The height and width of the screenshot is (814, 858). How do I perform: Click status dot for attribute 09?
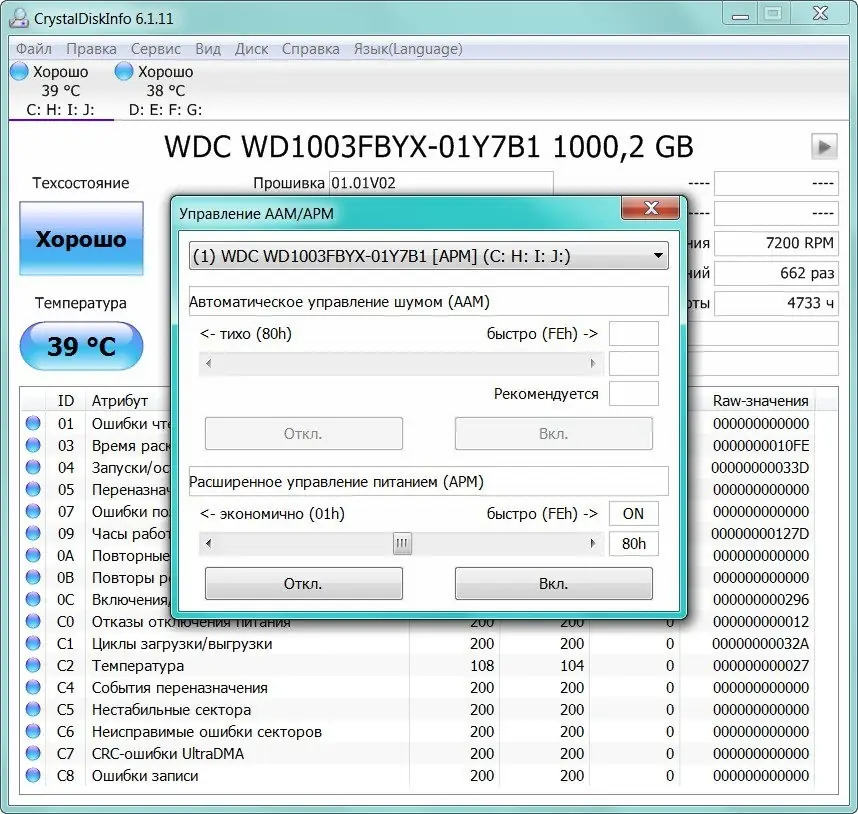(x=33, y=533)
